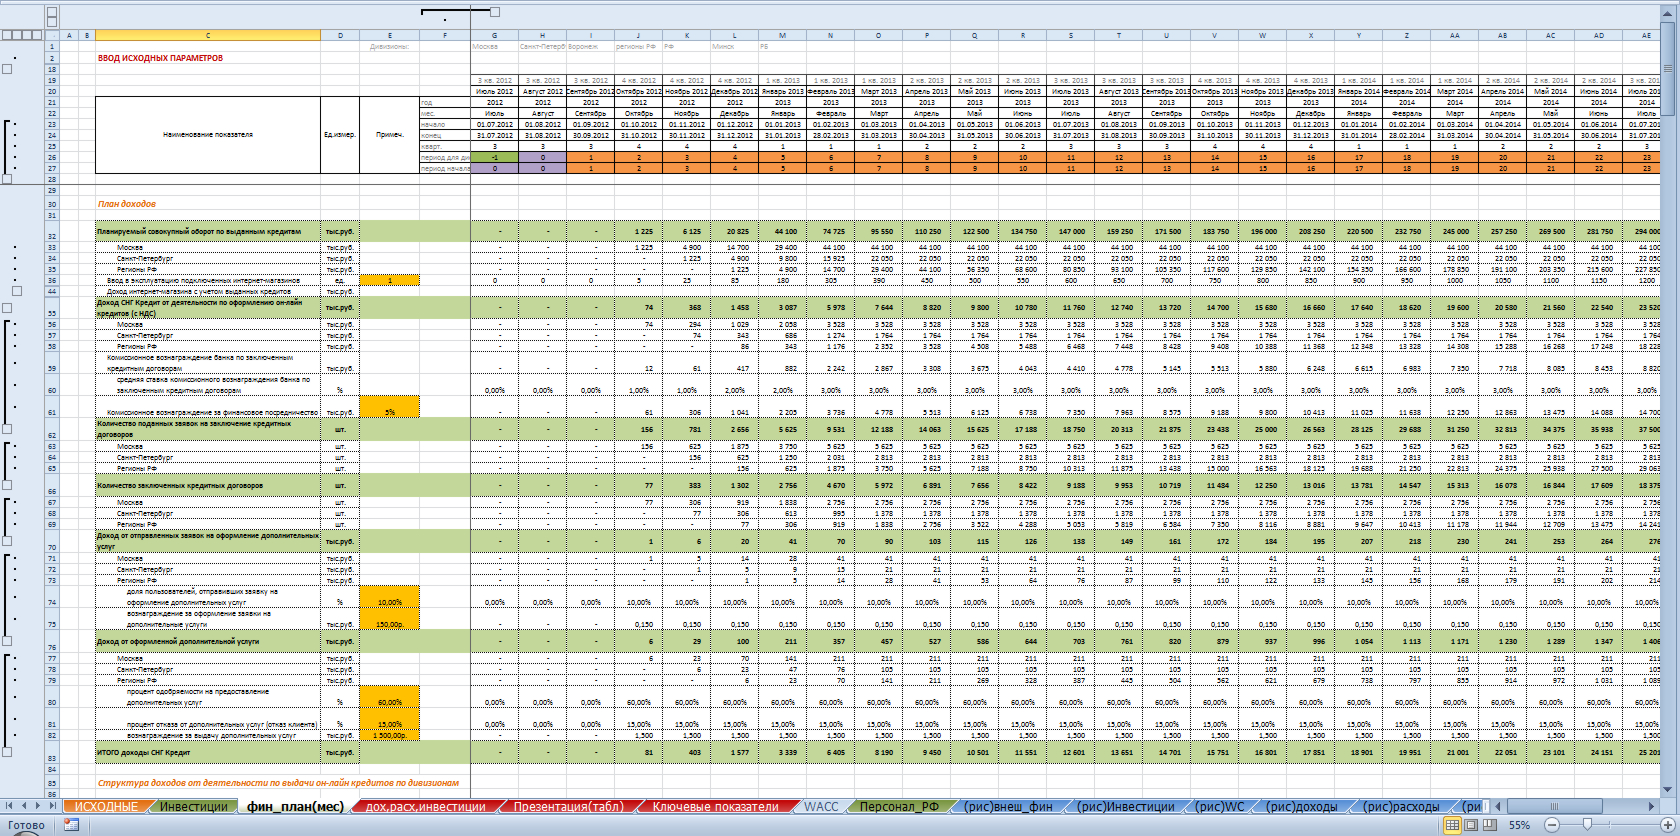
Task: Toggle the outline group box beside row 28
Action: click(7, 180)
